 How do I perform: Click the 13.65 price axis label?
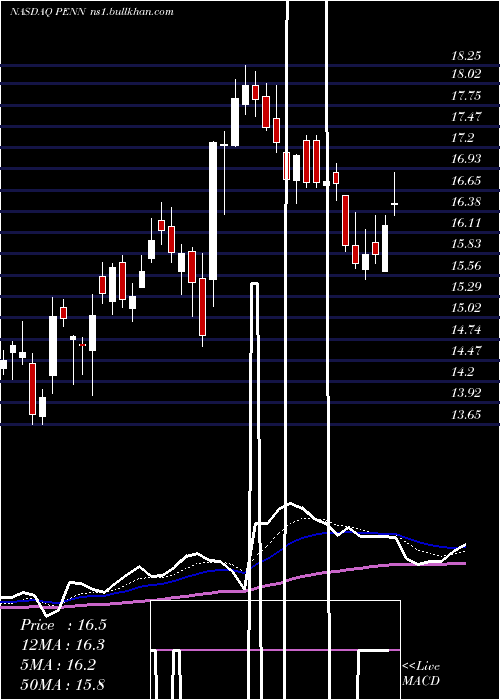point(467,415)
